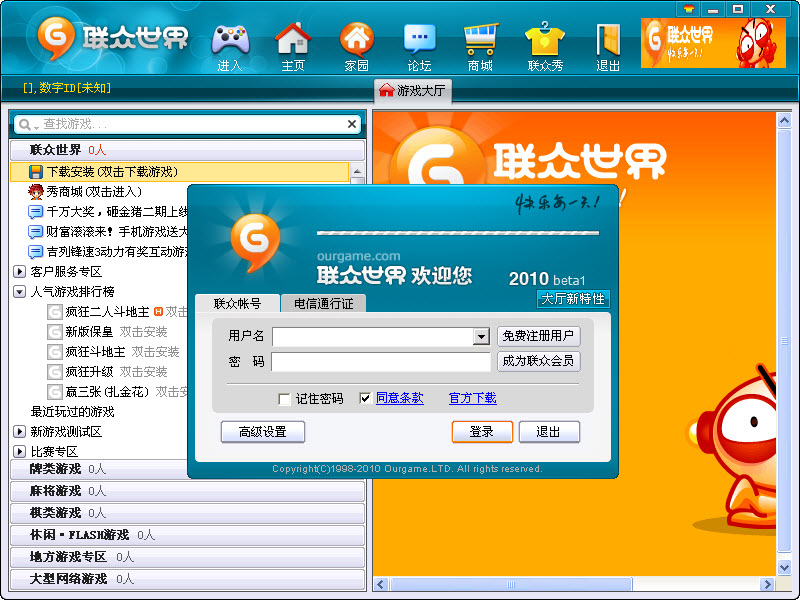This screenshot has height=600, width=800.
Task: Expand the 麻将游戏 category
Action: (187, 491)
